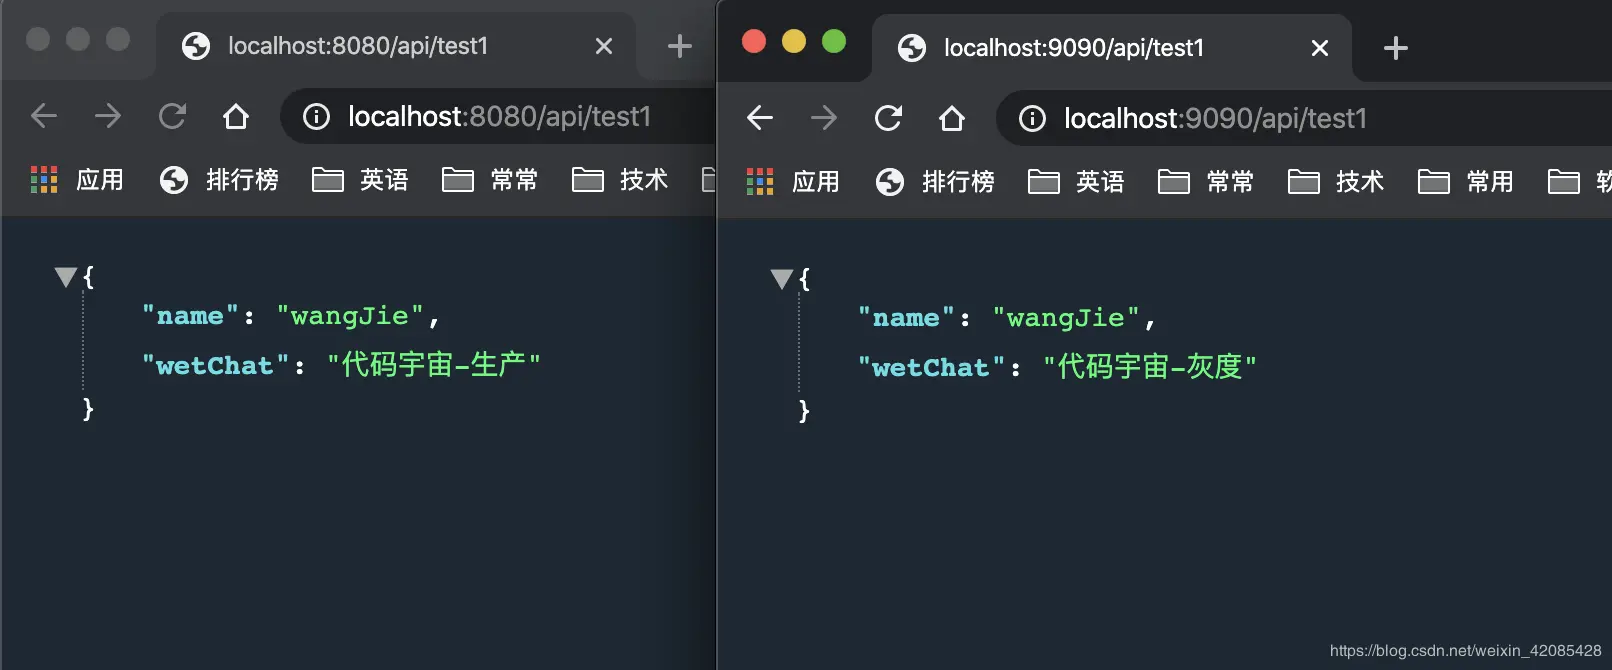Screen dimensions: 1612x670
Task: Select "wetChat" key in localhost:9090 page
Action: [x=932, y=368]
